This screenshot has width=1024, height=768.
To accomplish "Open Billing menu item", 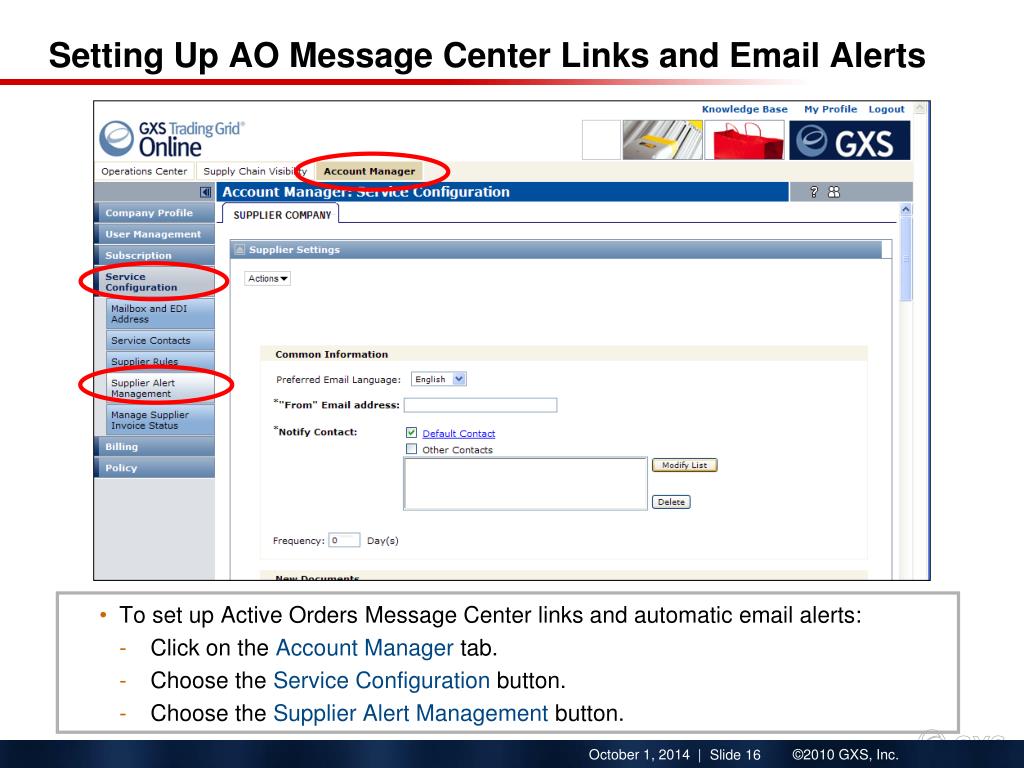I will pos(155,447).
